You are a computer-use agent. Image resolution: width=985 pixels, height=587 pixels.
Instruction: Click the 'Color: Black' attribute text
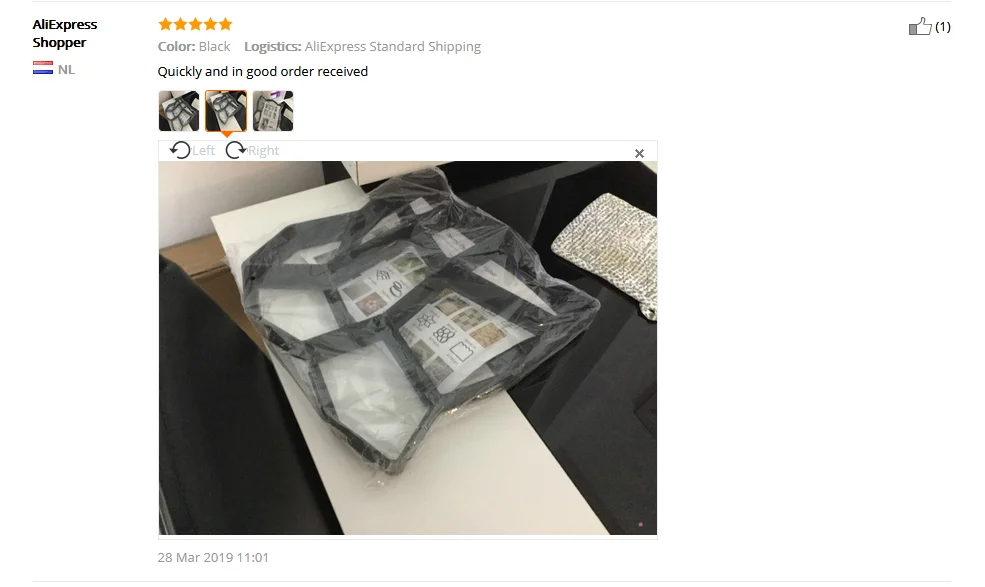(x=194, y=47)
